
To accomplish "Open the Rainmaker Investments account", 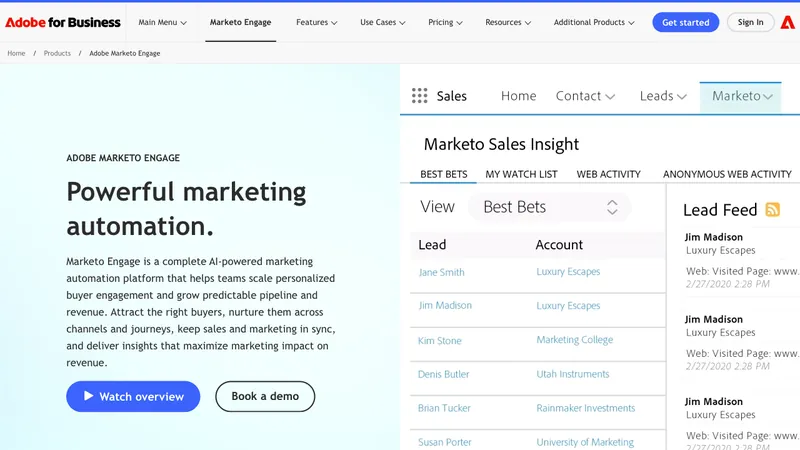I will (x=585, y=408).
